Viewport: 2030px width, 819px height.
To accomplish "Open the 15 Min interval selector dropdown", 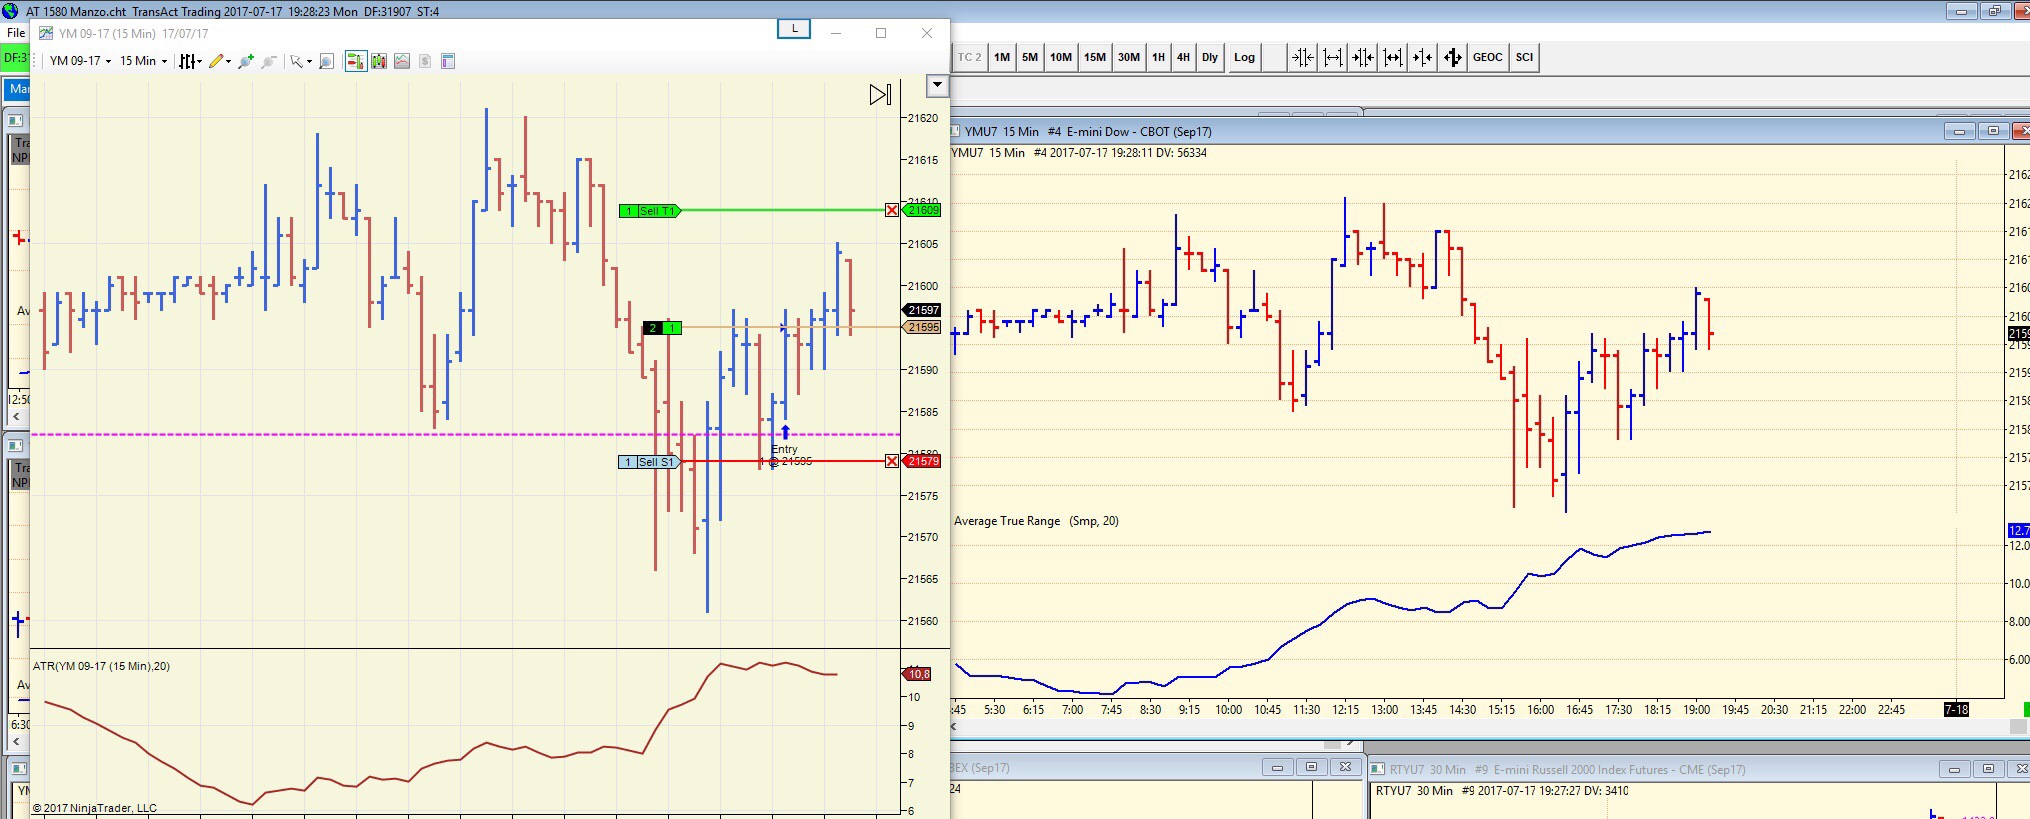I will 143,61.
